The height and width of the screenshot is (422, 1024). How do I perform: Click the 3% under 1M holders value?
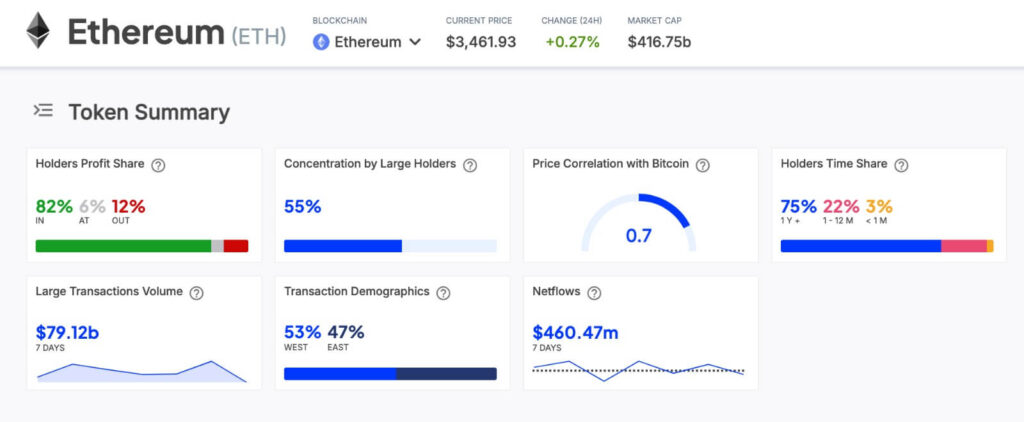[879, 207]
